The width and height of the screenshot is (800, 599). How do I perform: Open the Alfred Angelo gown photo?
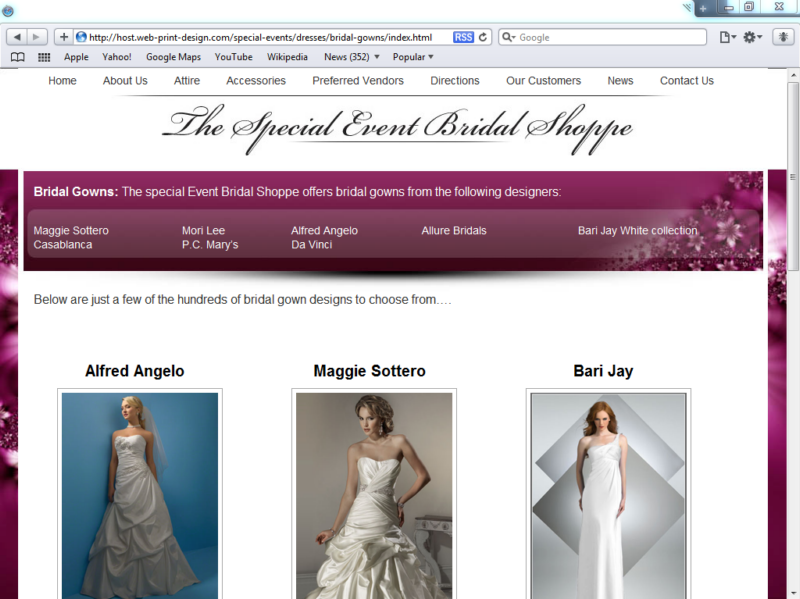(x=140, y=495)
